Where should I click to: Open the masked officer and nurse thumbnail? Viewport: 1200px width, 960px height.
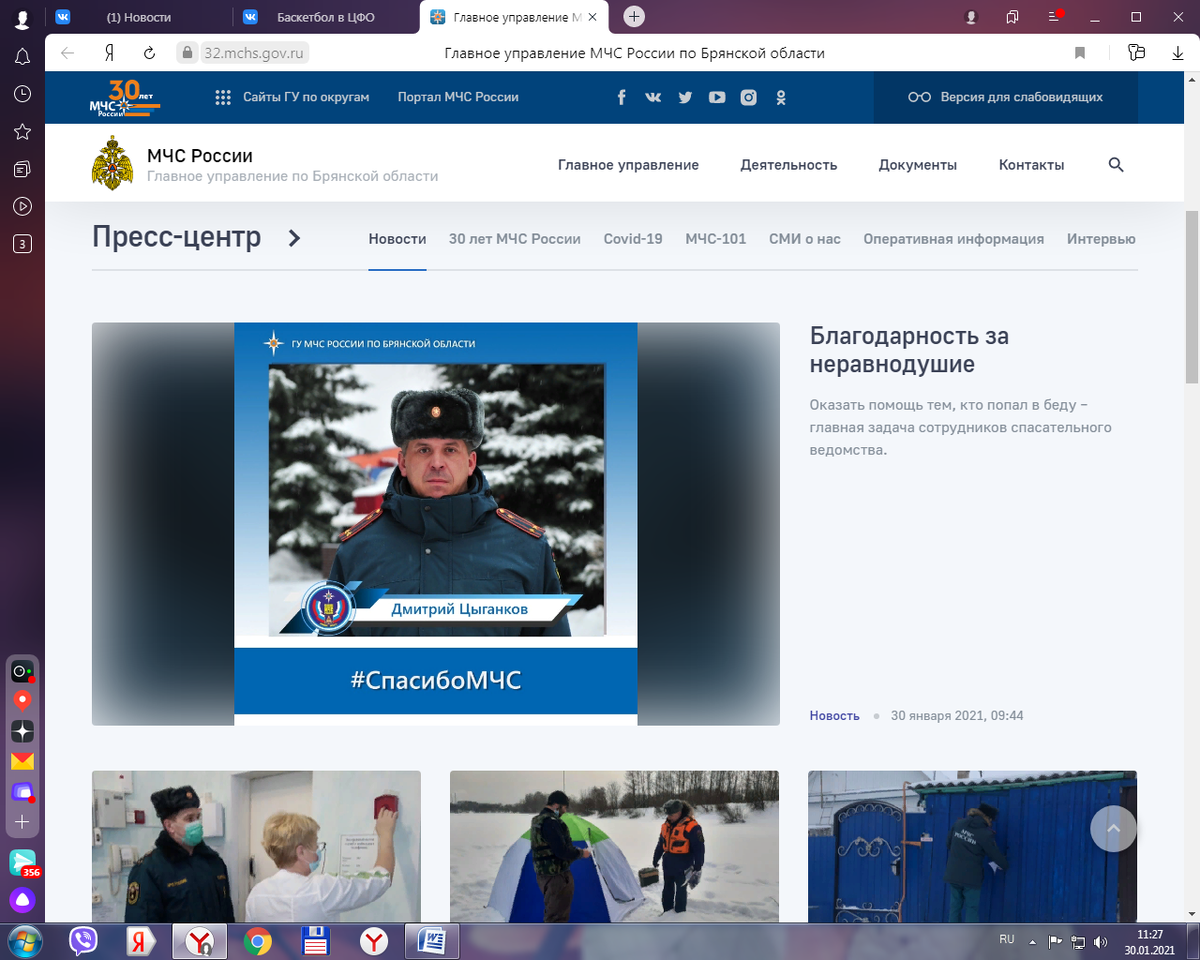point(256,846)
